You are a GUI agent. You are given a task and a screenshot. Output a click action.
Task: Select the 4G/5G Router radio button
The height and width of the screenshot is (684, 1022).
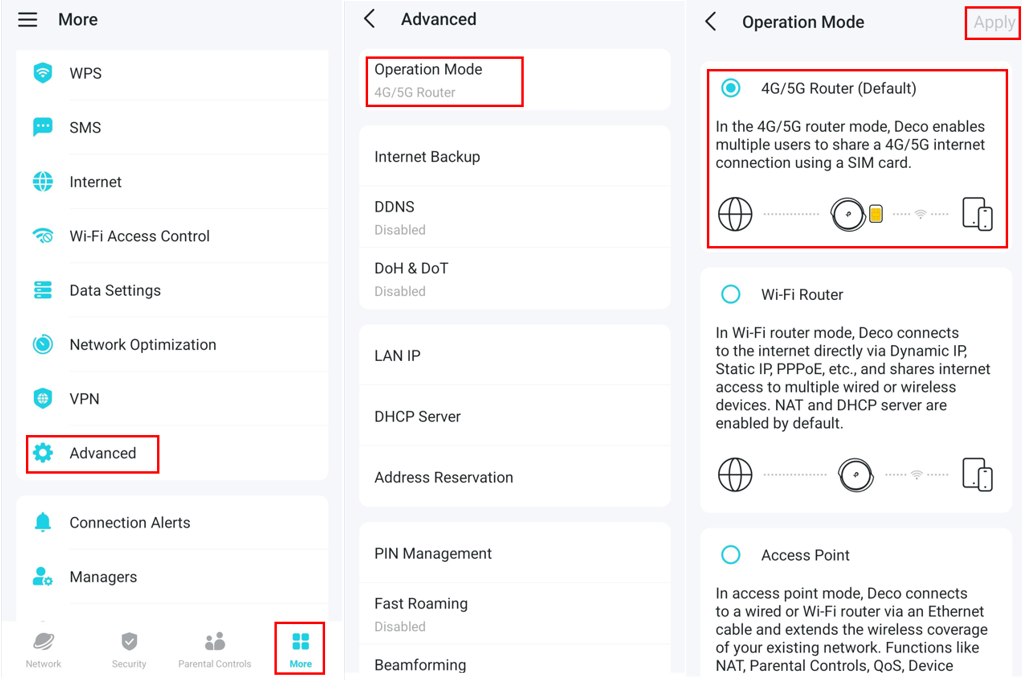731,88
